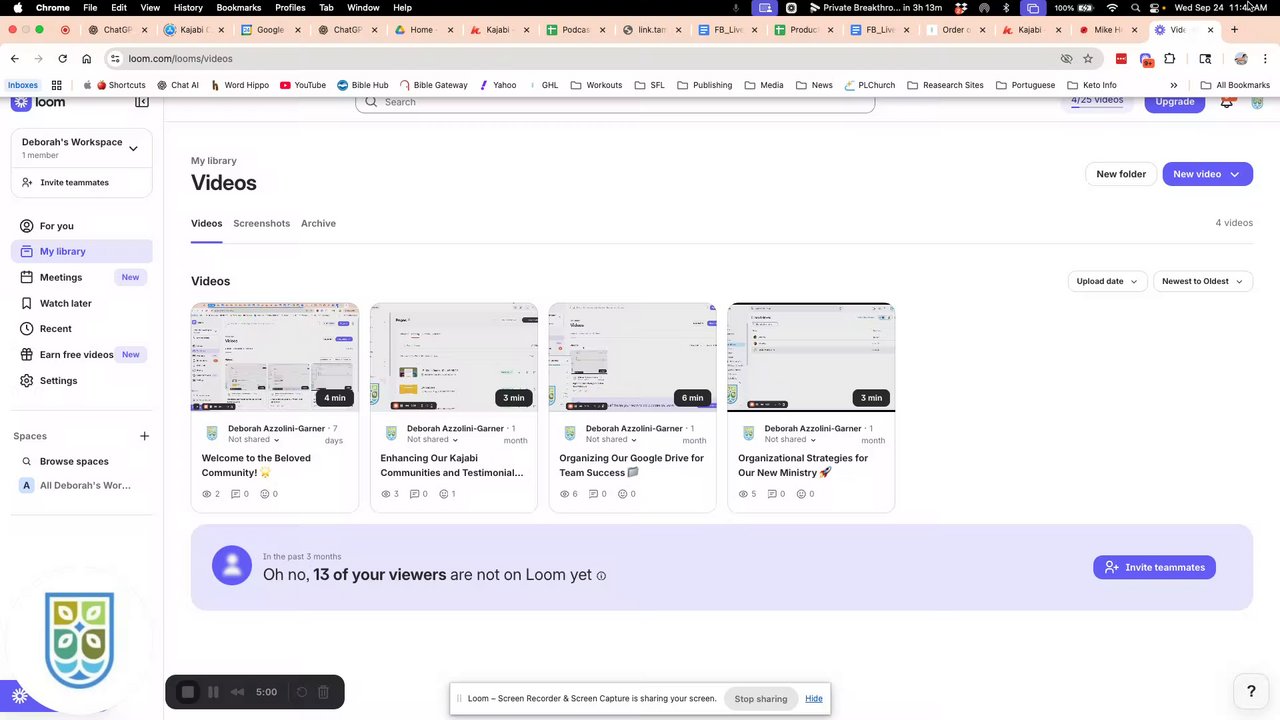Image resolution: width=1280 pixels, height=720 pixels.
Task: Click the Loom logo in sidebar
Action: [38, 102]
